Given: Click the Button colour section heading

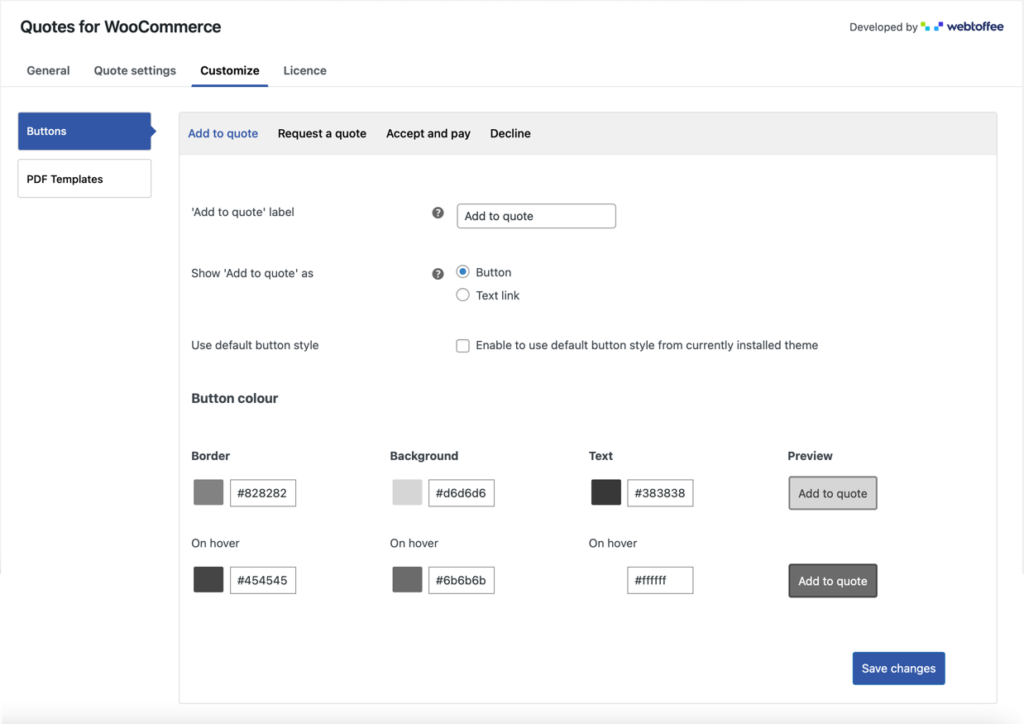Looking at the screenshot, I should click(x=234, y=398).
